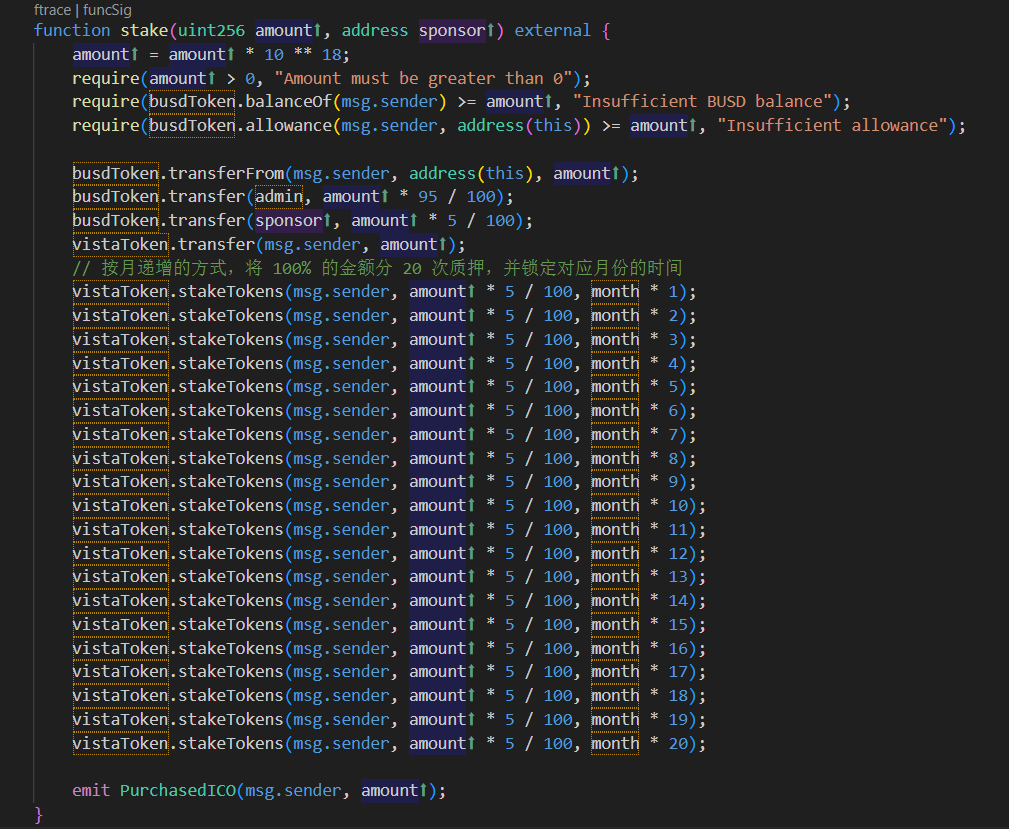
Task: Click the "PurchasedICO" event name
Action: 178,790
